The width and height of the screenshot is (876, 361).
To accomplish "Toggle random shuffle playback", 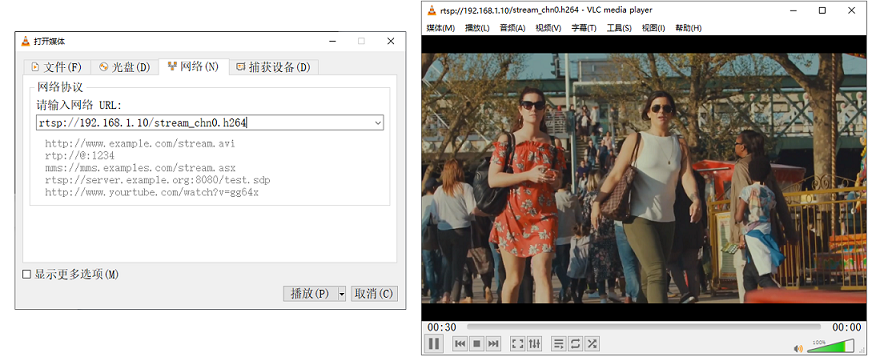I will coord(592,344).
